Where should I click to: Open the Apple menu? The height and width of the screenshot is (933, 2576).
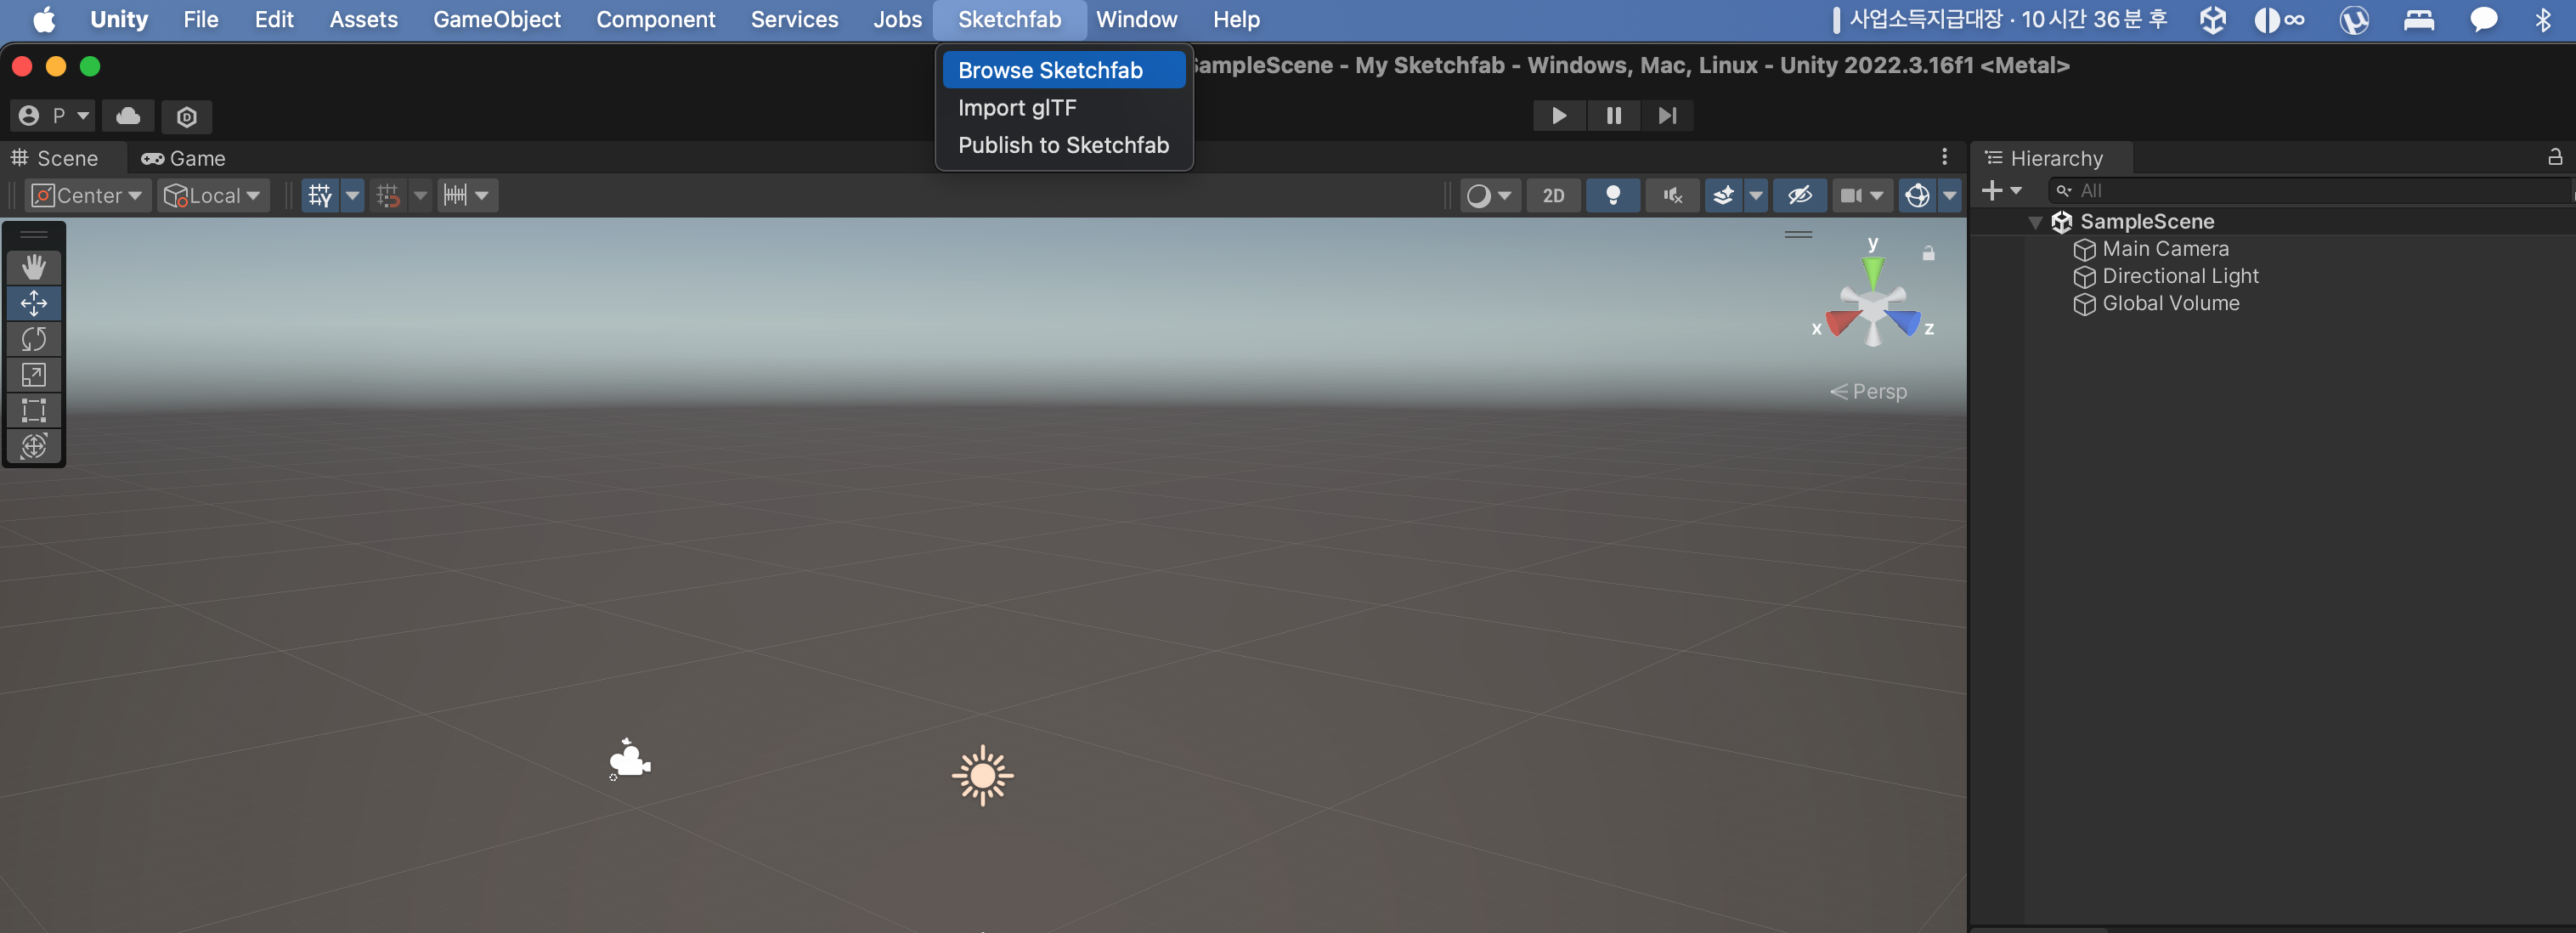pyautogui.click(x=44, y=19)
